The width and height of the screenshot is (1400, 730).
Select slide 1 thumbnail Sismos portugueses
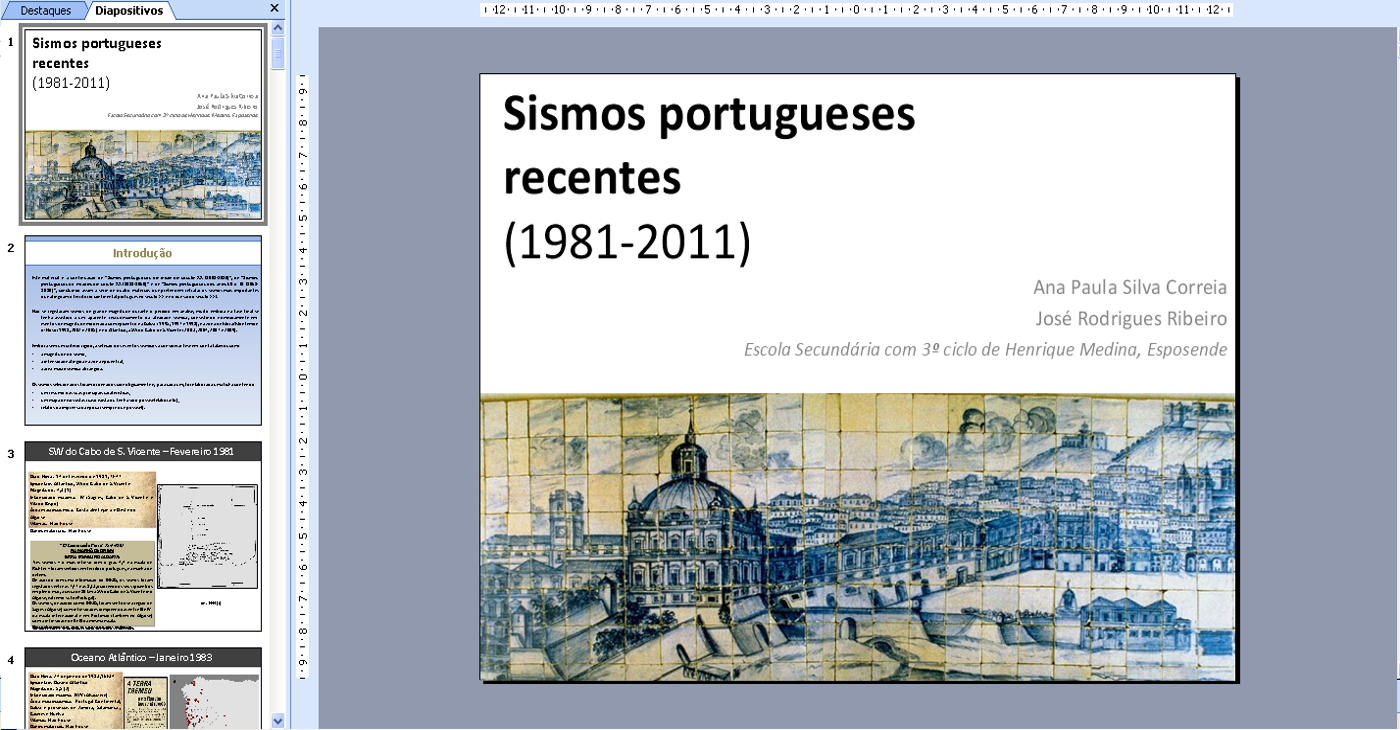143,125
